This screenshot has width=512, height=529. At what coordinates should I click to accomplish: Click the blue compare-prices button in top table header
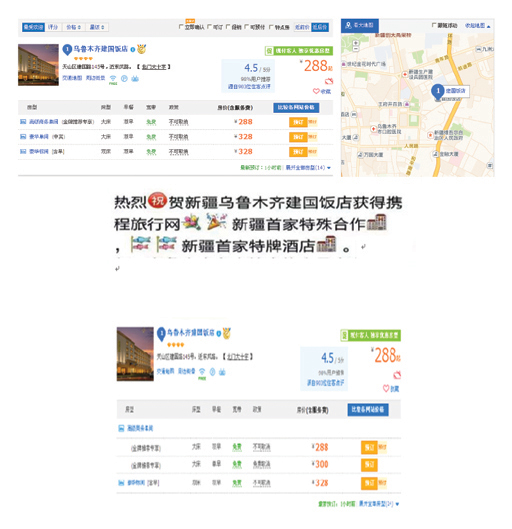point(296,108)
